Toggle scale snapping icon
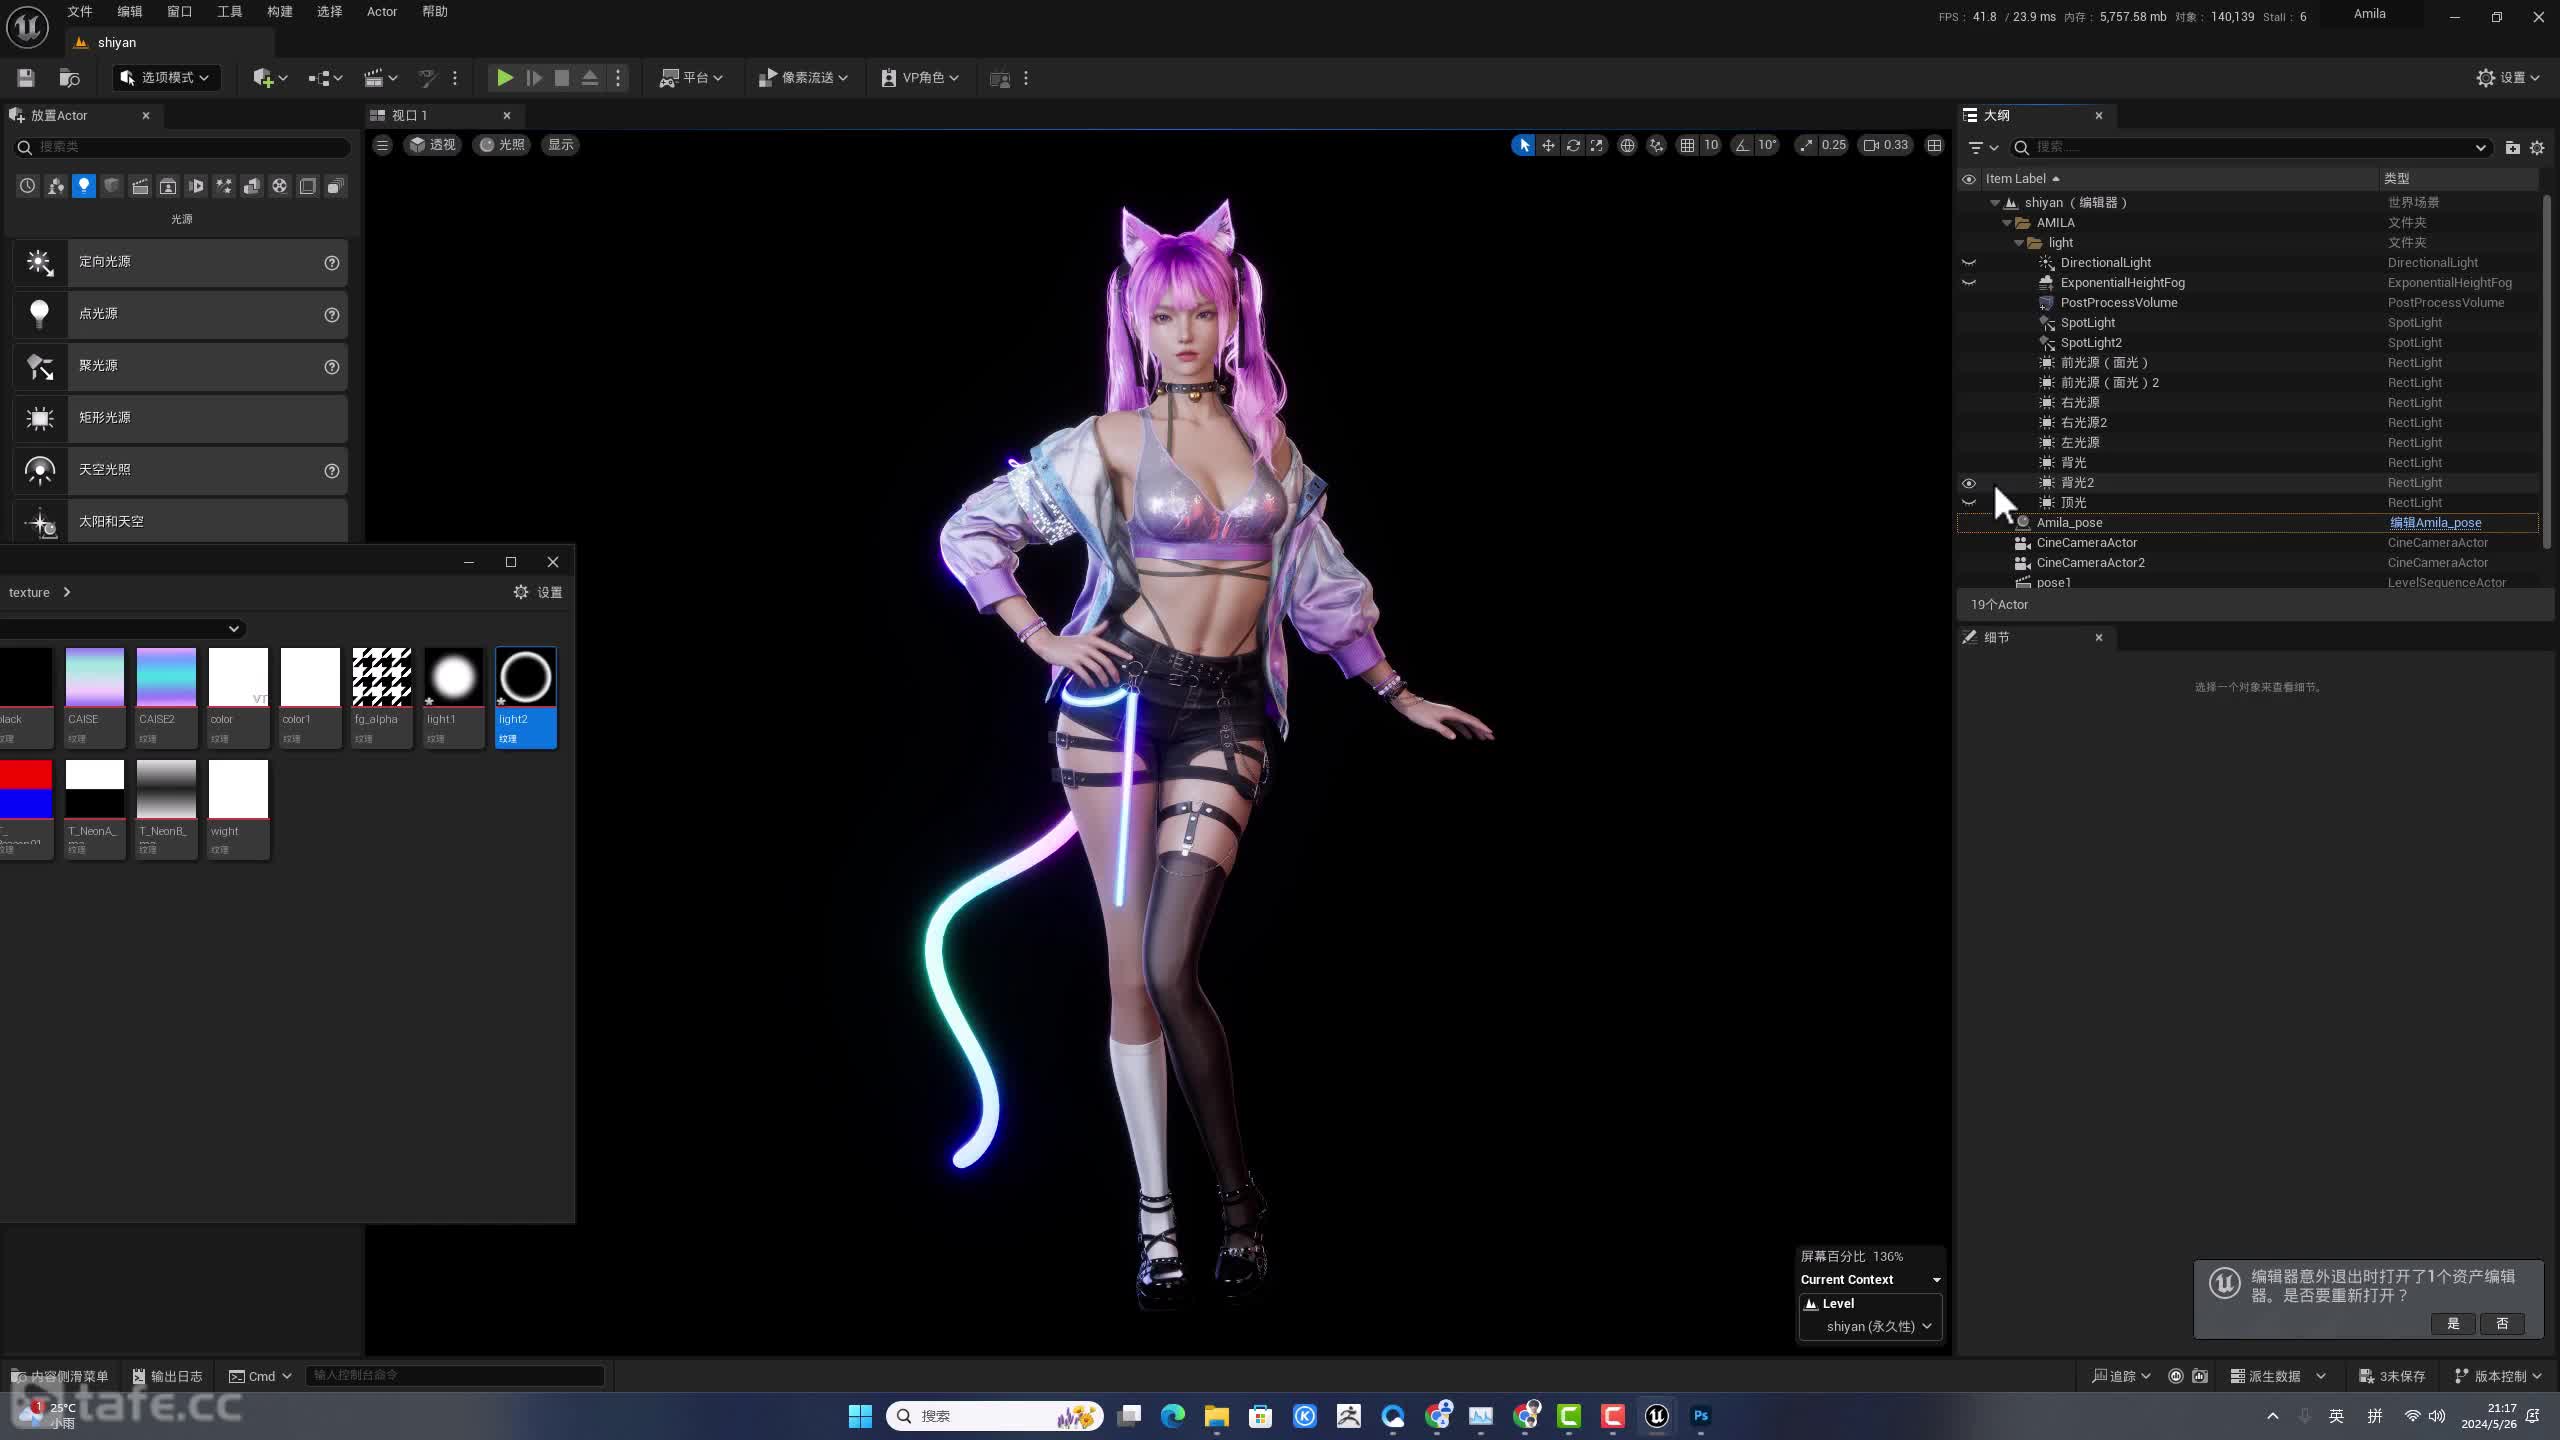The image size is (2560, 1440). point(1806,145)
